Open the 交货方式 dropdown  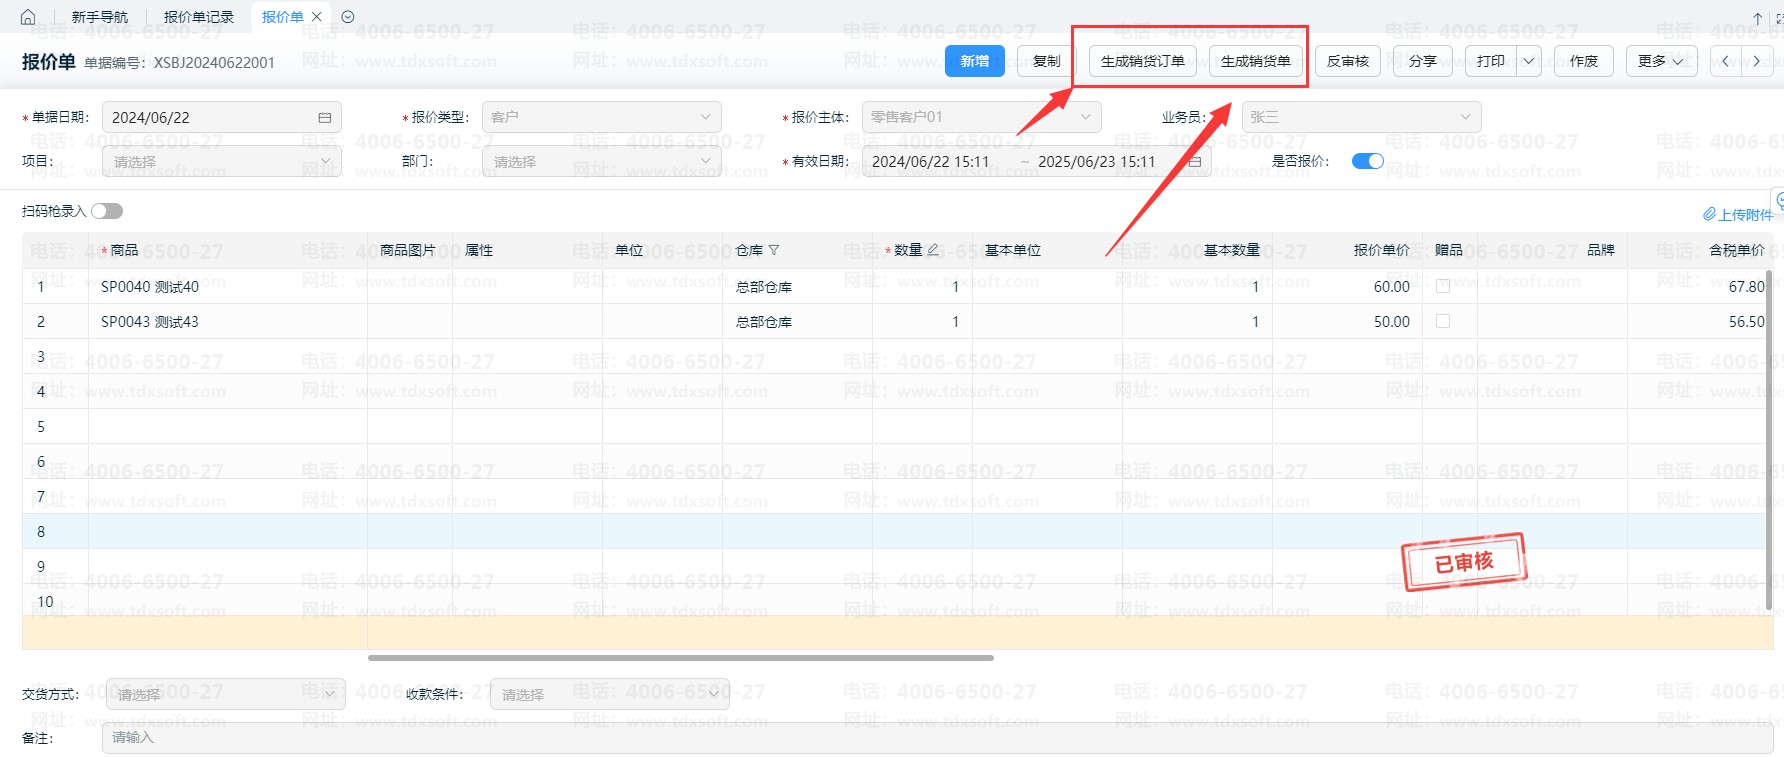[225, 694]
